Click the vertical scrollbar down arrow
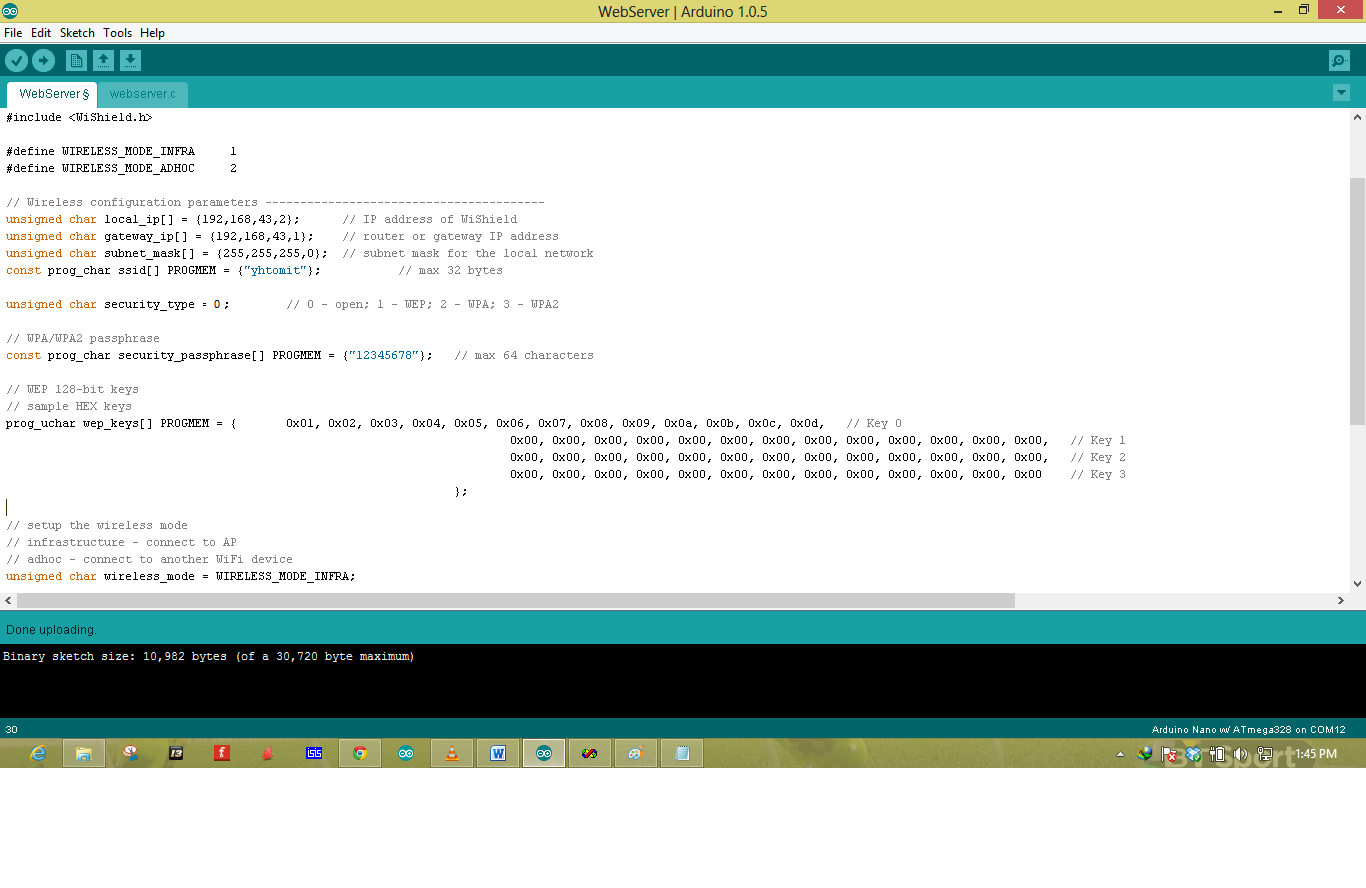1366x888 pixels. 1357,583
